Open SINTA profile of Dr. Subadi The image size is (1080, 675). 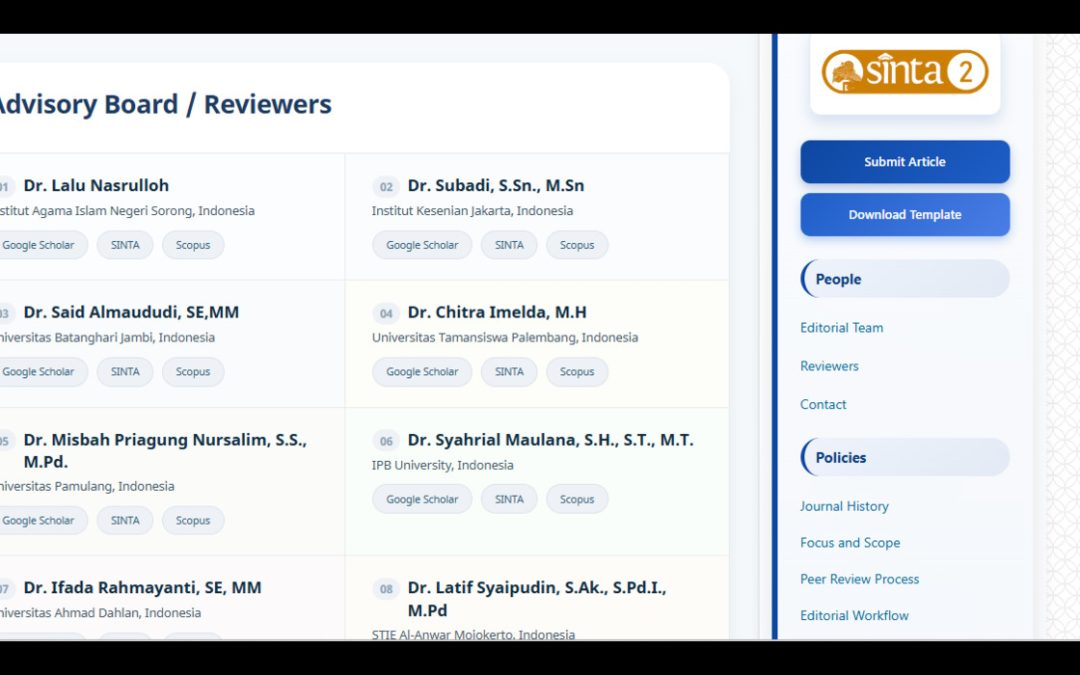click(x=509, y=245)
